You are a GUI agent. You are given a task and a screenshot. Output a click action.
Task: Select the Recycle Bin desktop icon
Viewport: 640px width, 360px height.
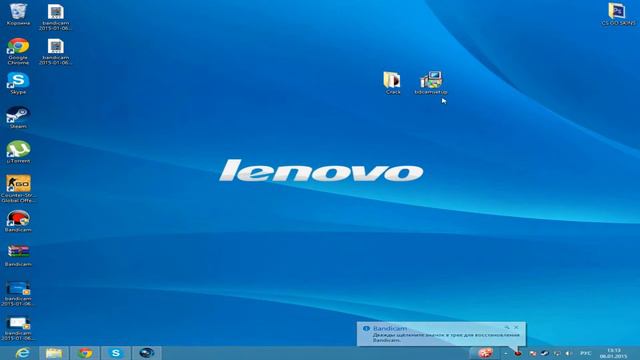tap(18, 14)
